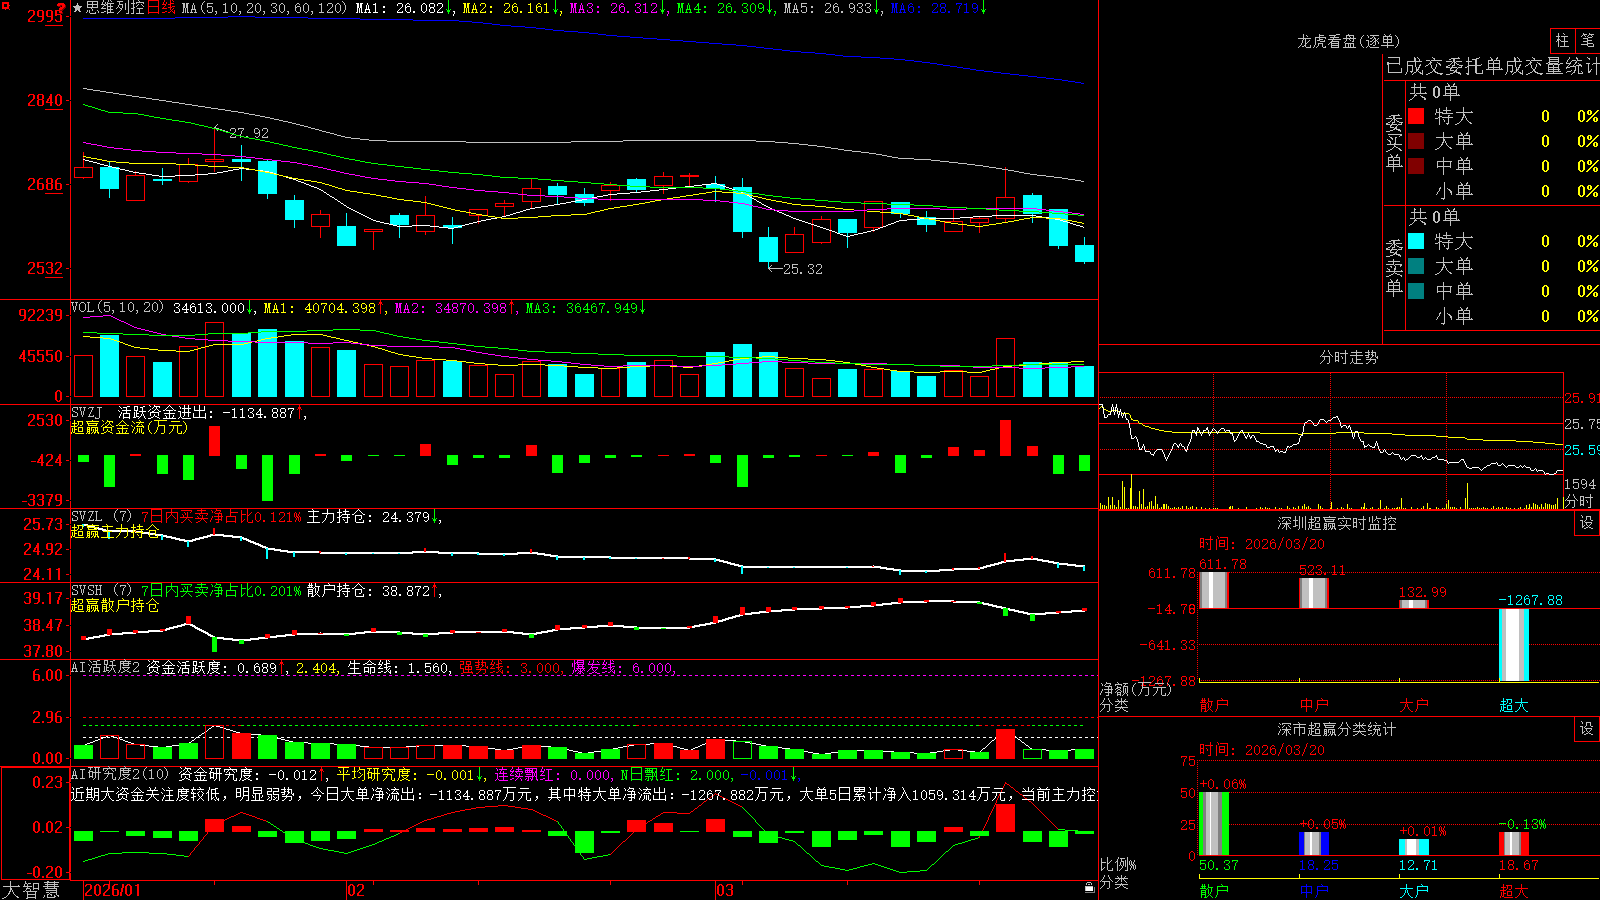Open 设 settings for 深圳超赢实时监控

pos(1587,523)
